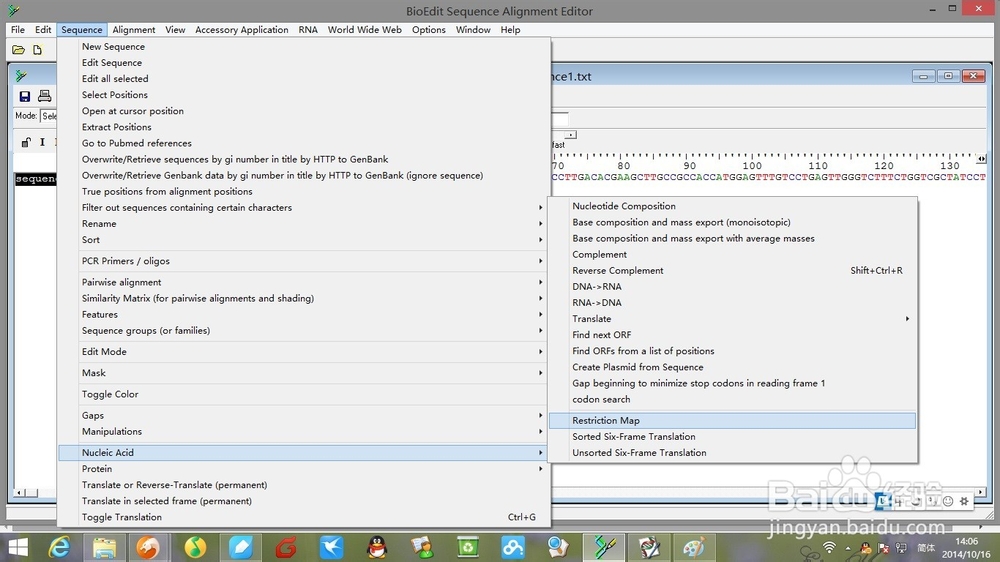Expand the Rename submenu

pyautogui.click(x=304, y=223)
